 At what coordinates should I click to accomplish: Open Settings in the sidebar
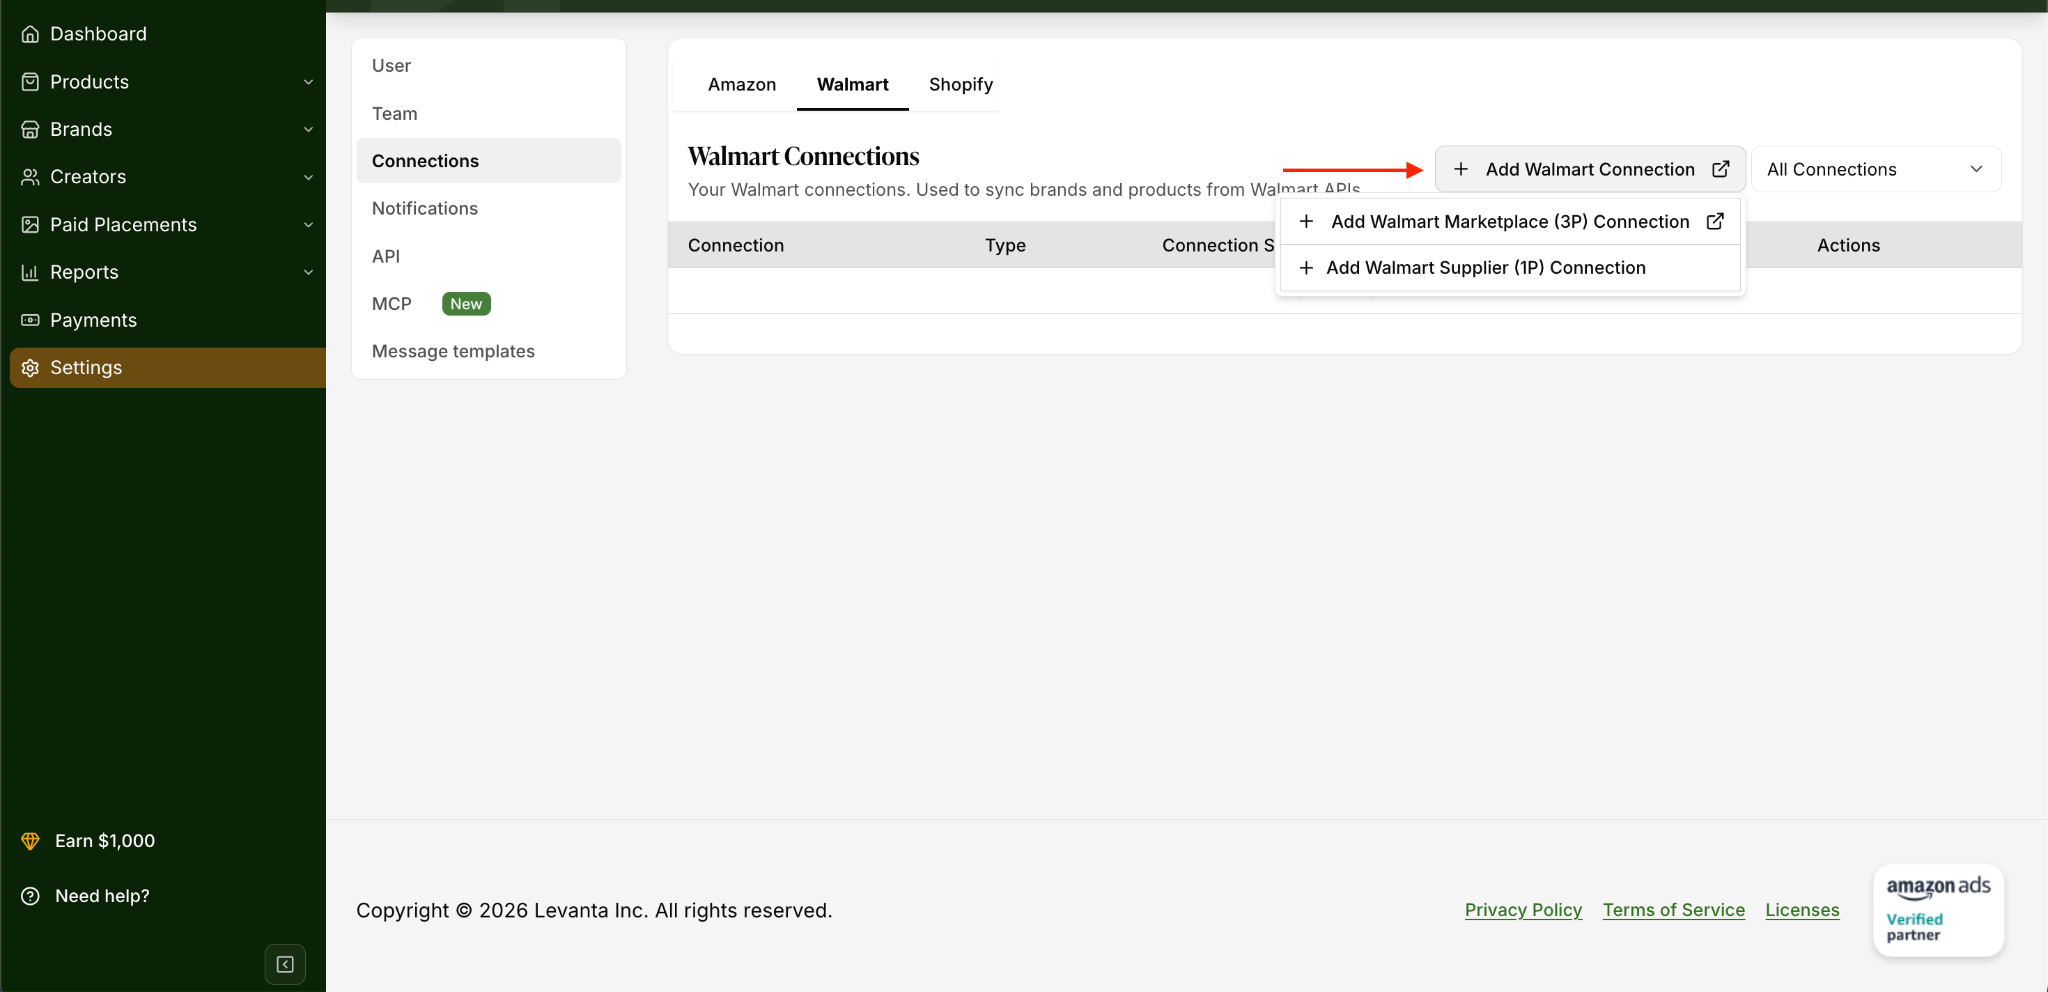(x=168, y=368)
